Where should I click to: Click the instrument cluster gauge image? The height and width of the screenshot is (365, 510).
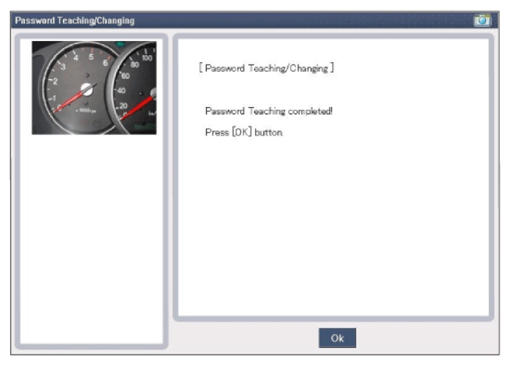coord(94,88)
